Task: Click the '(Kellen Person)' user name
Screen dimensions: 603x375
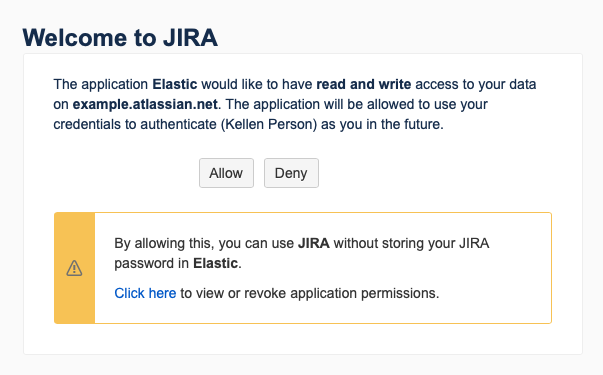Action: [269, 124]
